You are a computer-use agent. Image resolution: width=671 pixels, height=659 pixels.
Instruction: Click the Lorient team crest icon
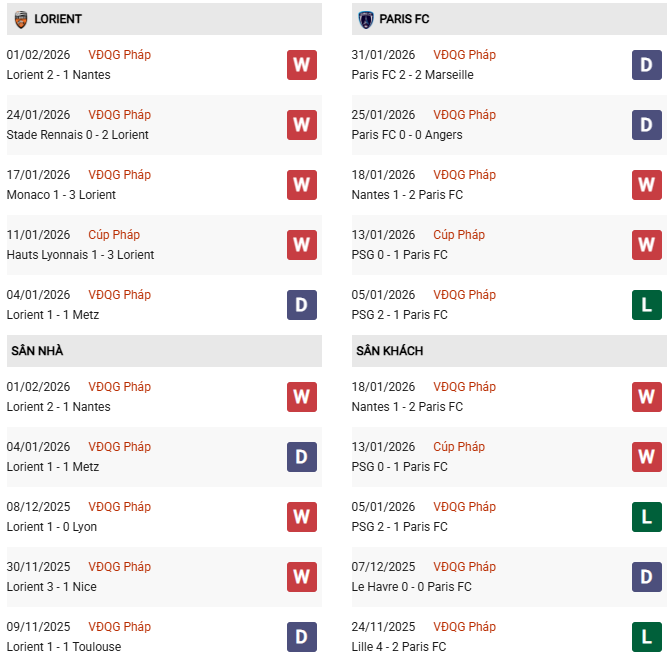point(21,19)
